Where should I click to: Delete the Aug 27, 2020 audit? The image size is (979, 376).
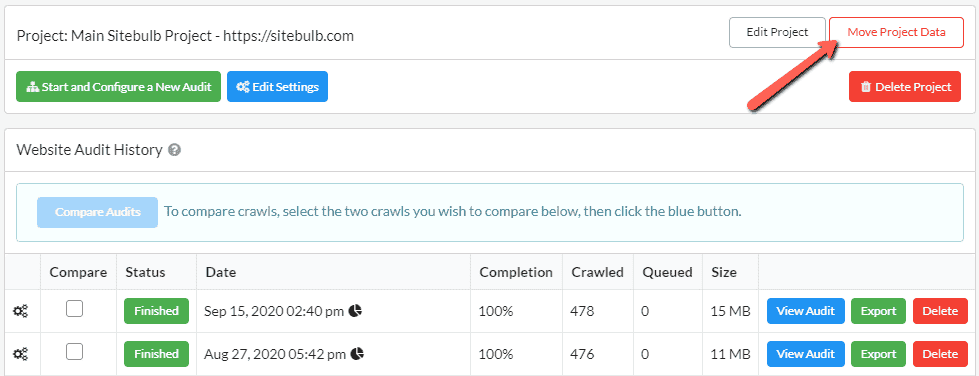tap(940, 354)
